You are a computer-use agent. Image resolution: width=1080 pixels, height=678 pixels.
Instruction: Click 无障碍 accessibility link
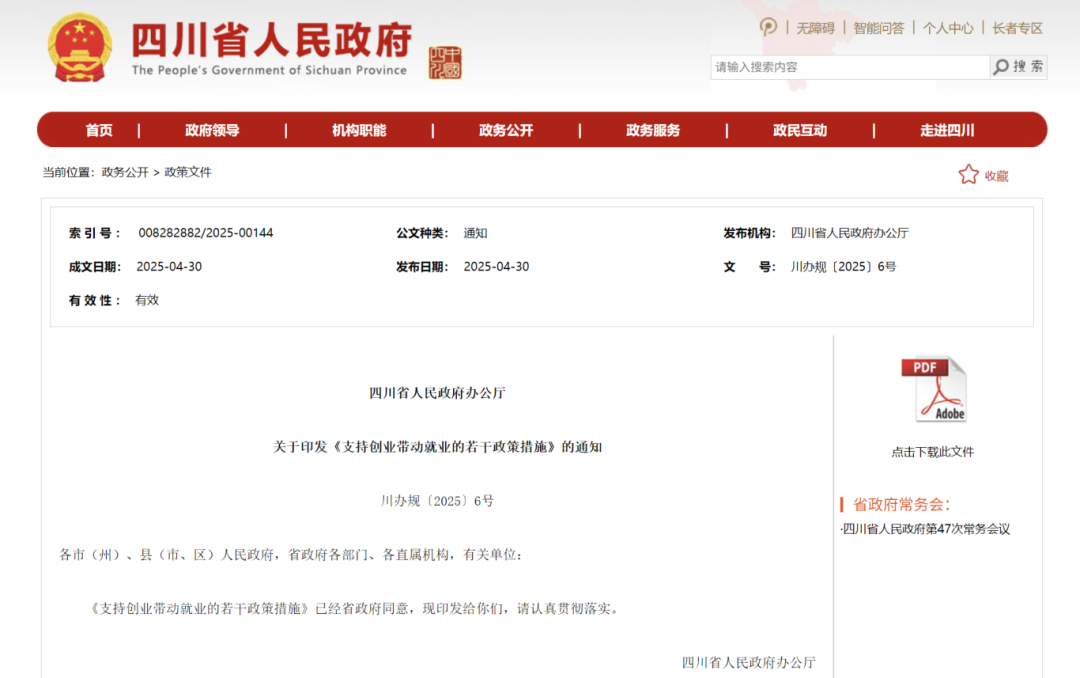click(815, 28)
